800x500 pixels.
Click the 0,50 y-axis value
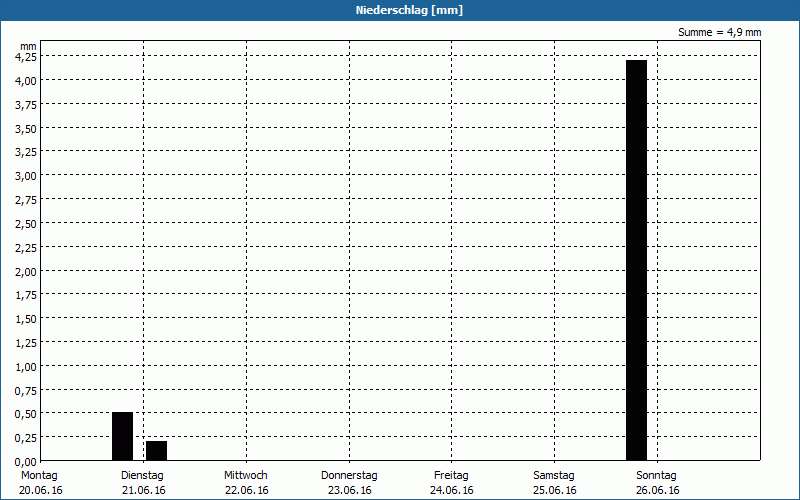click(26, 414)
